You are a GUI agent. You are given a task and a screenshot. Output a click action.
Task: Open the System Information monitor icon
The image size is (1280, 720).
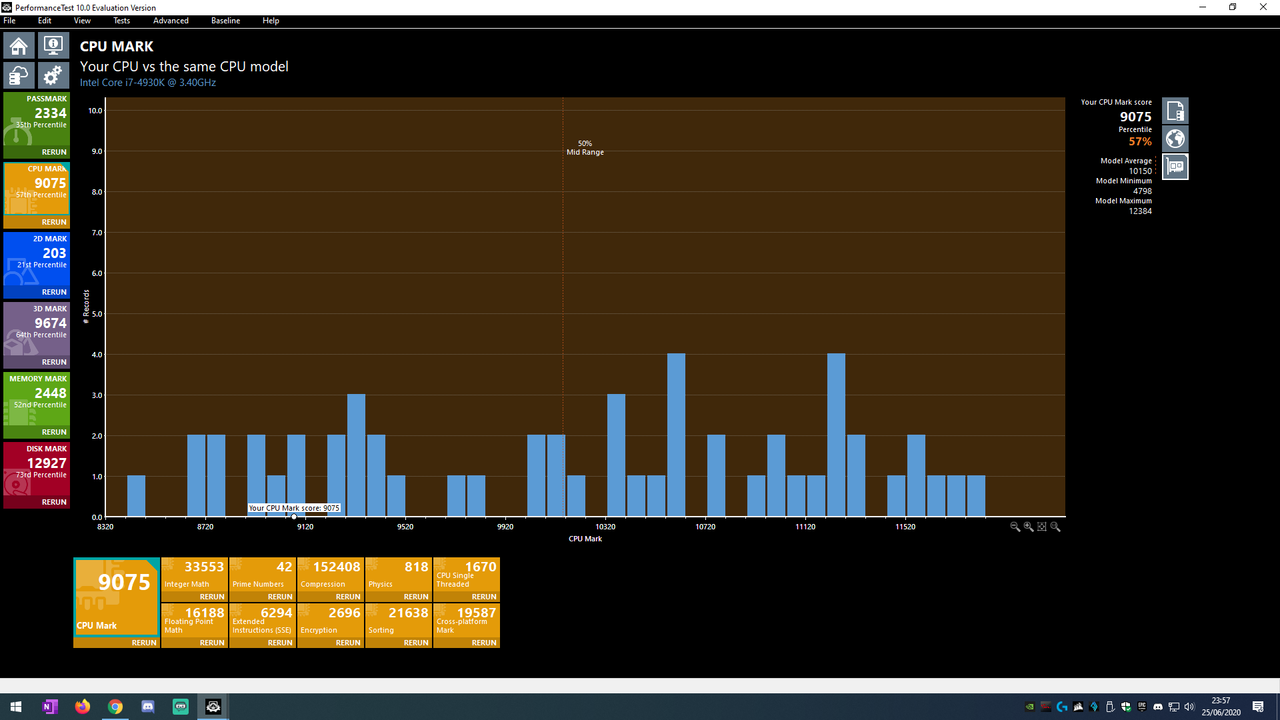(x=52, y=46)
